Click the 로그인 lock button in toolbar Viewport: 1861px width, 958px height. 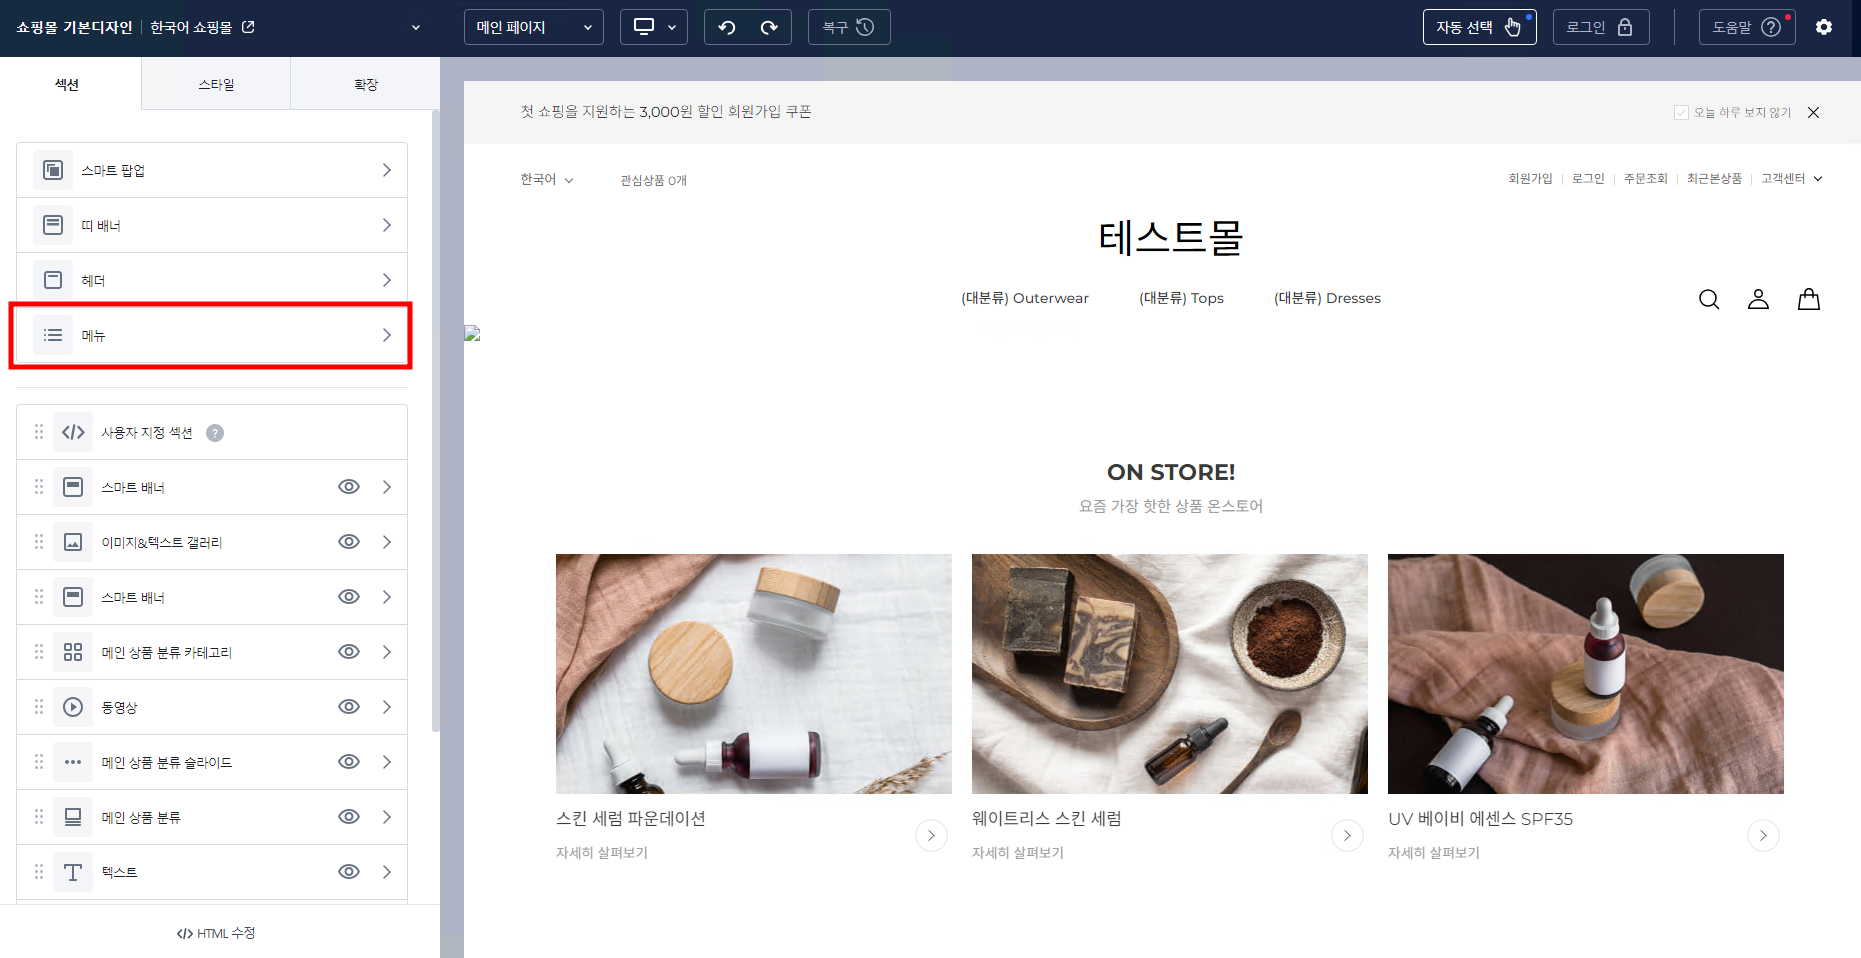click(x=1601, y=27)
